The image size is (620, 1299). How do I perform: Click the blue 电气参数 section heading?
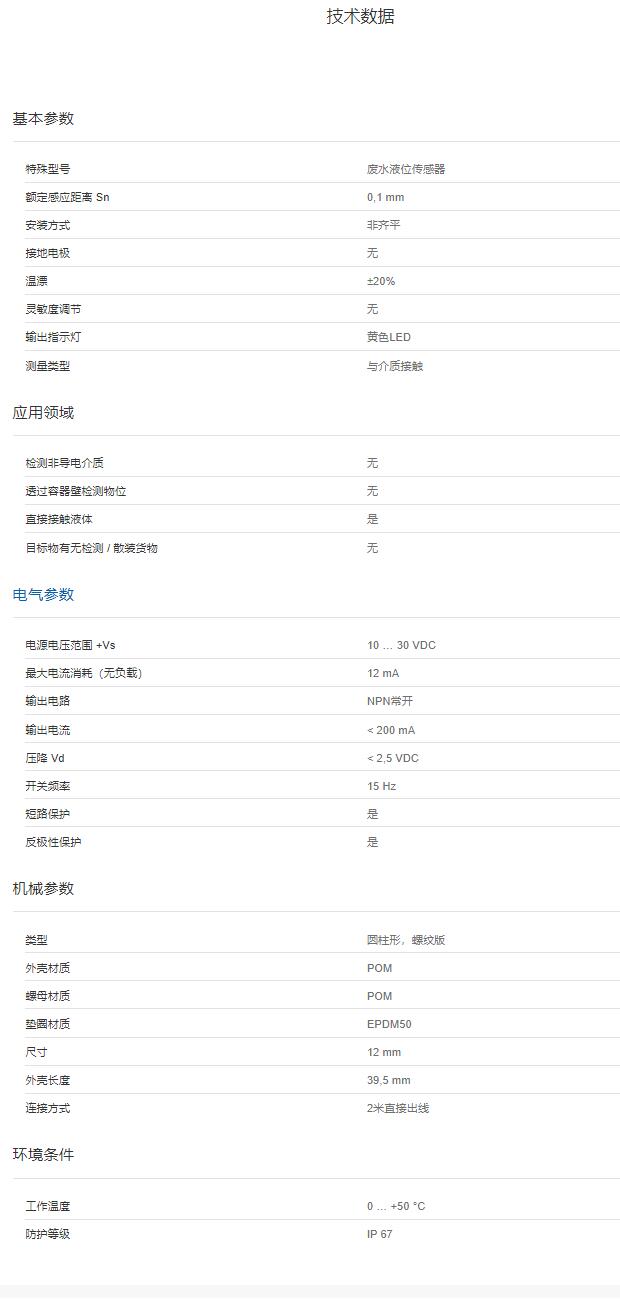43,595
